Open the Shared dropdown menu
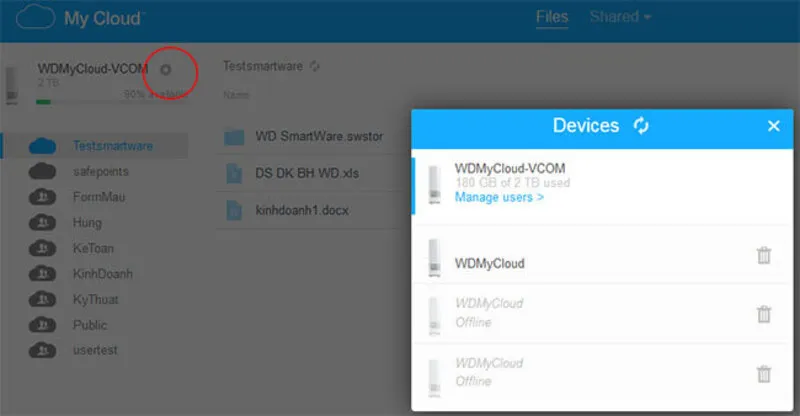This screenshot has height=416, width=800. (x=620, y=17)
